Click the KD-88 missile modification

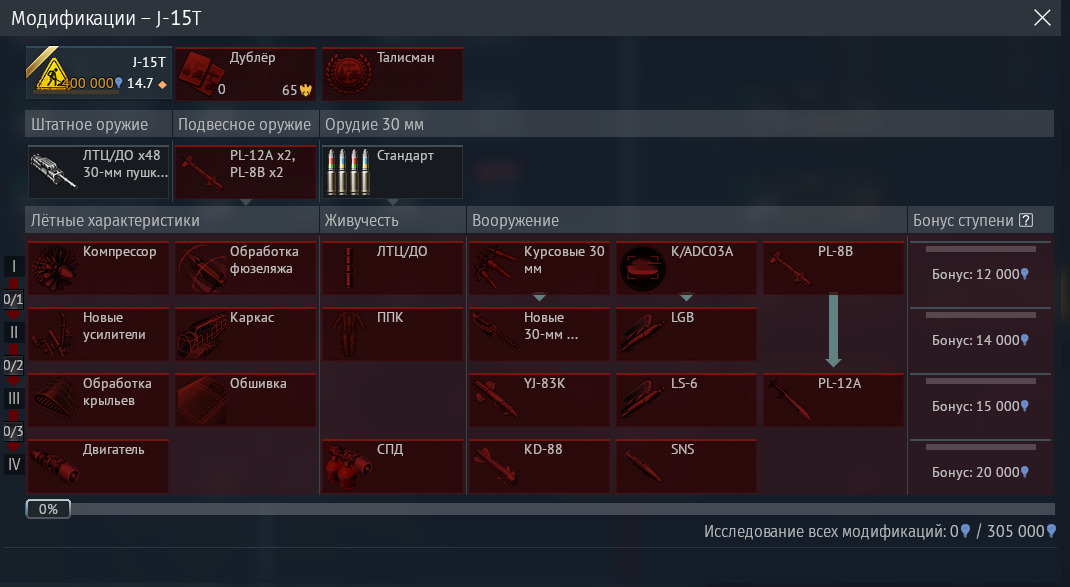(x=539, y=465)
